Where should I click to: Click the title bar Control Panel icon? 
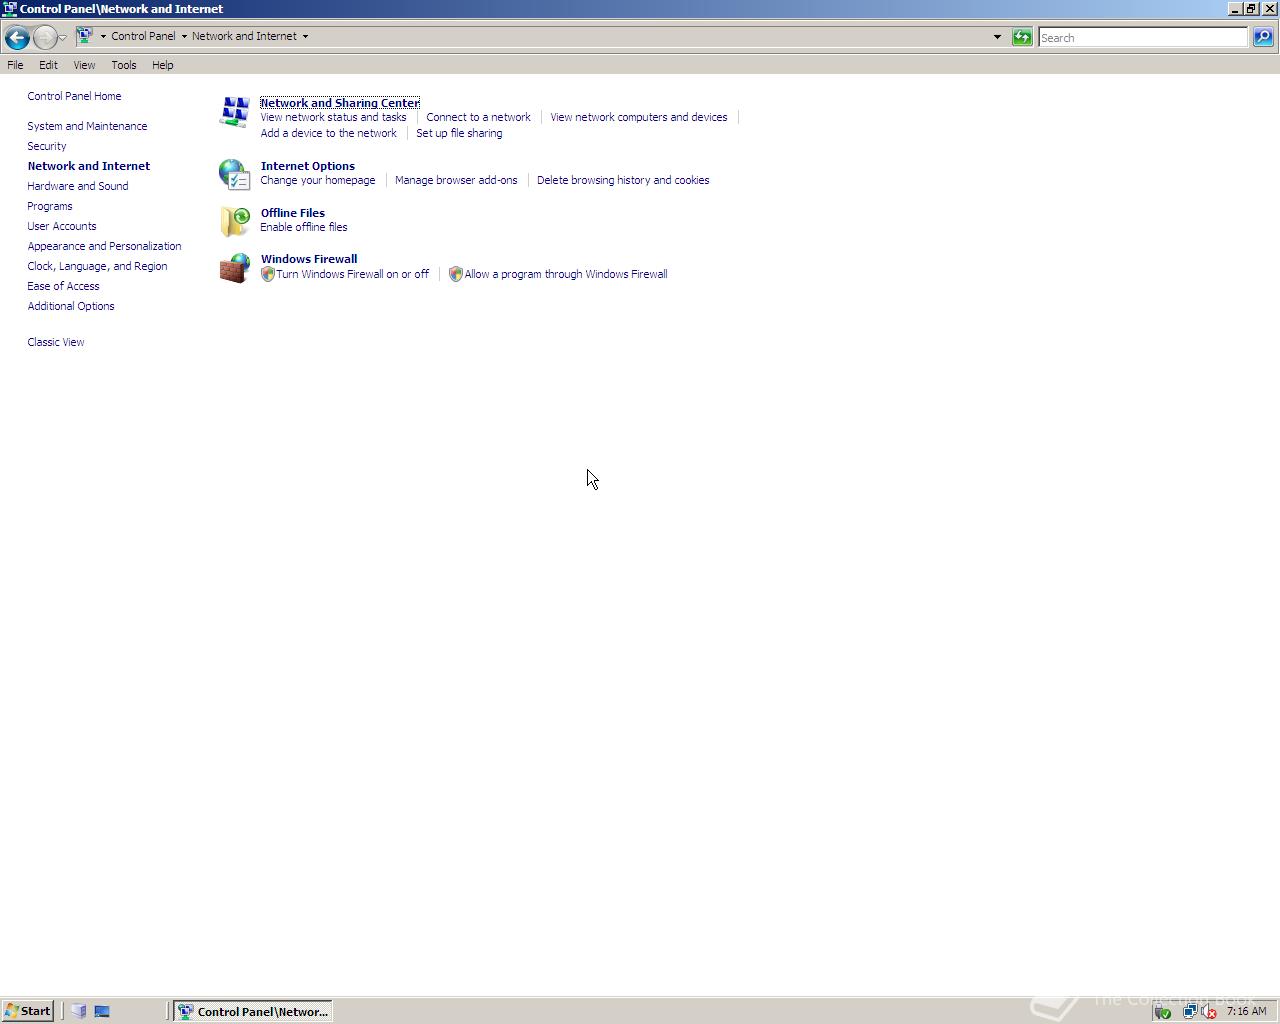pos(9,8)
